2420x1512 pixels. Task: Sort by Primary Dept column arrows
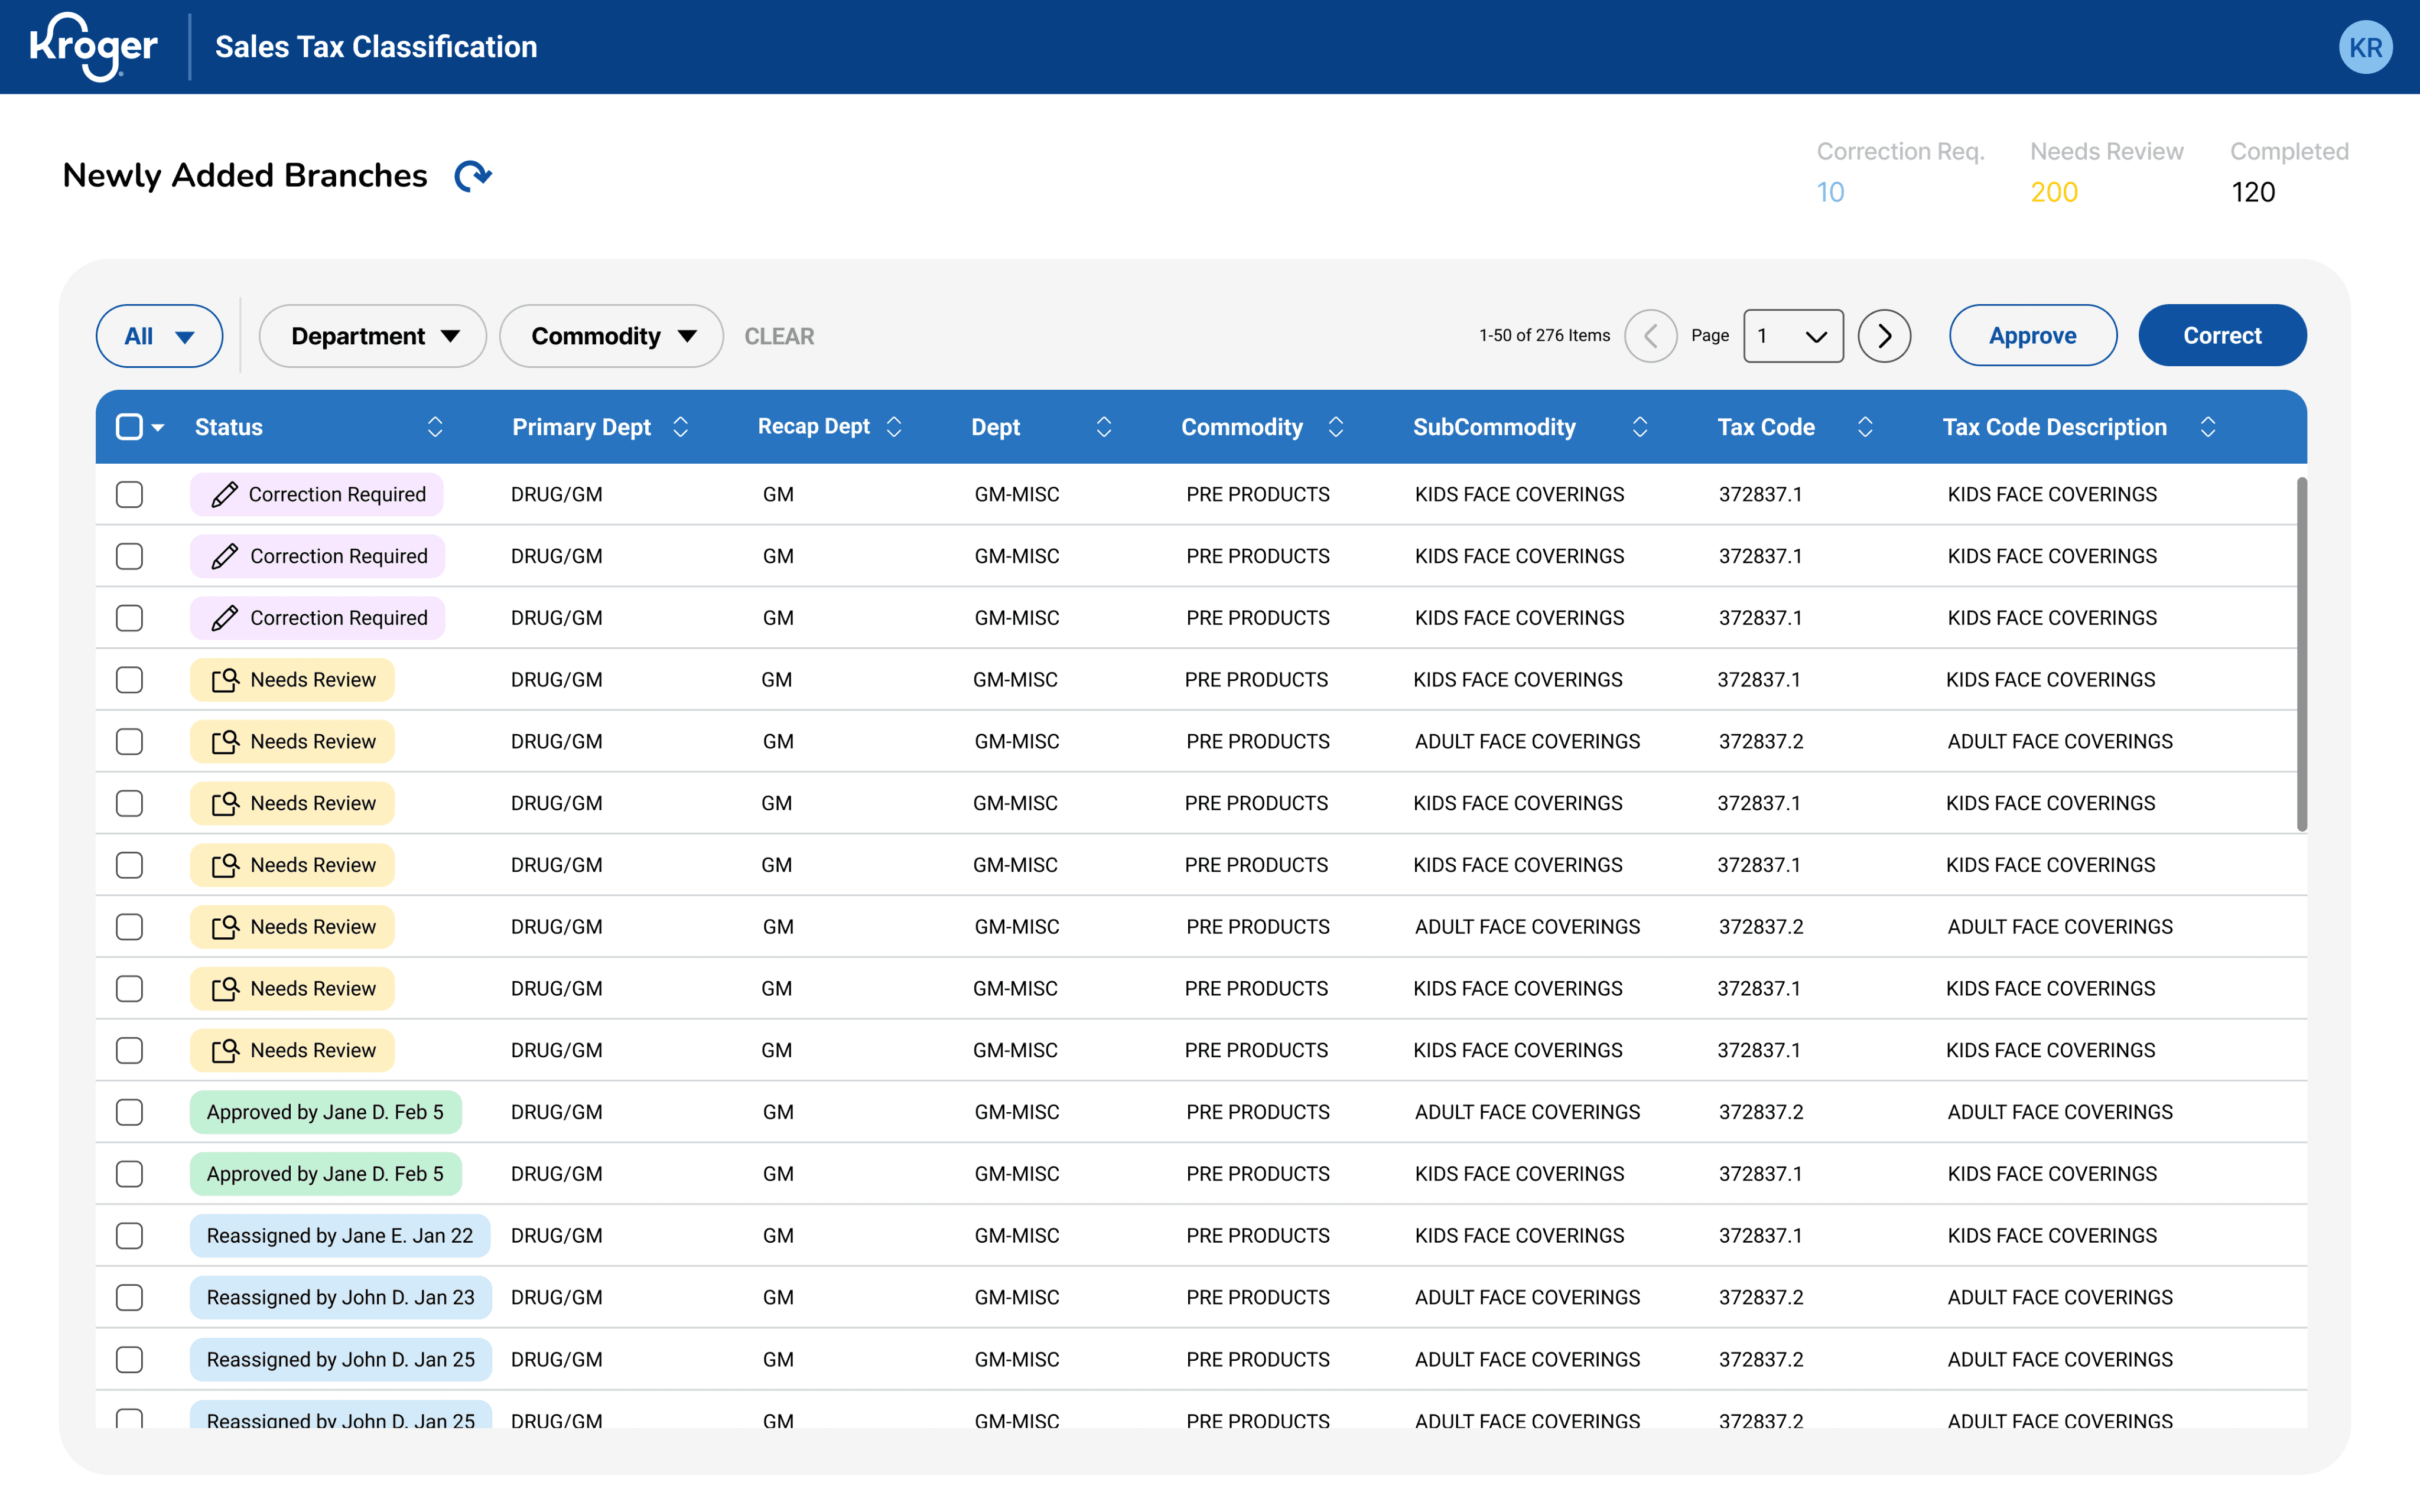681,427
